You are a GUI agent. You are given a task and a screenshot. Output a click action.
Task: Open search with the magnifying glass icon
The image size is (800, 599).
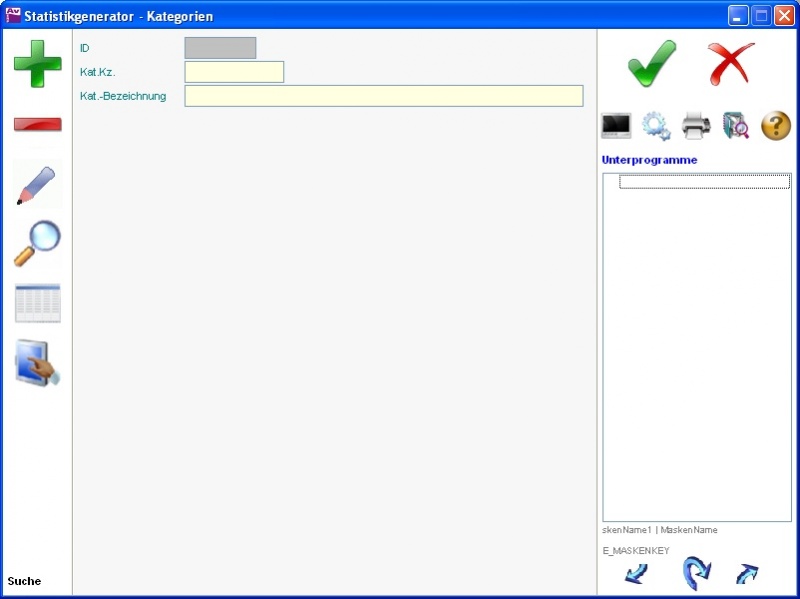click(x=37, y=243)
